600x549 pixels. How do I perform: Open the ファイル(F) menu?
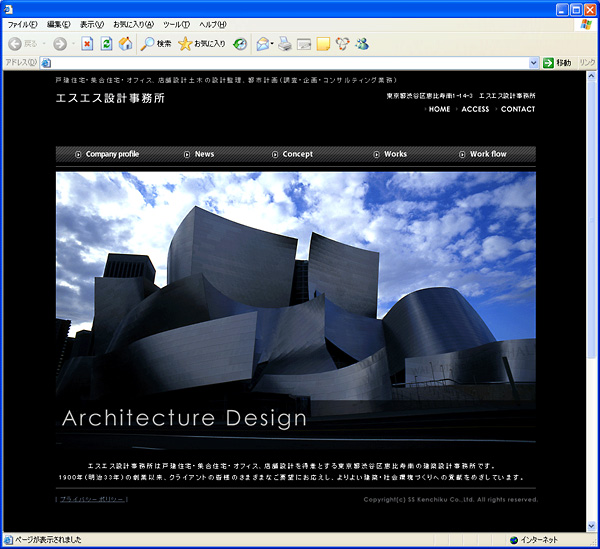pos(23,24)
